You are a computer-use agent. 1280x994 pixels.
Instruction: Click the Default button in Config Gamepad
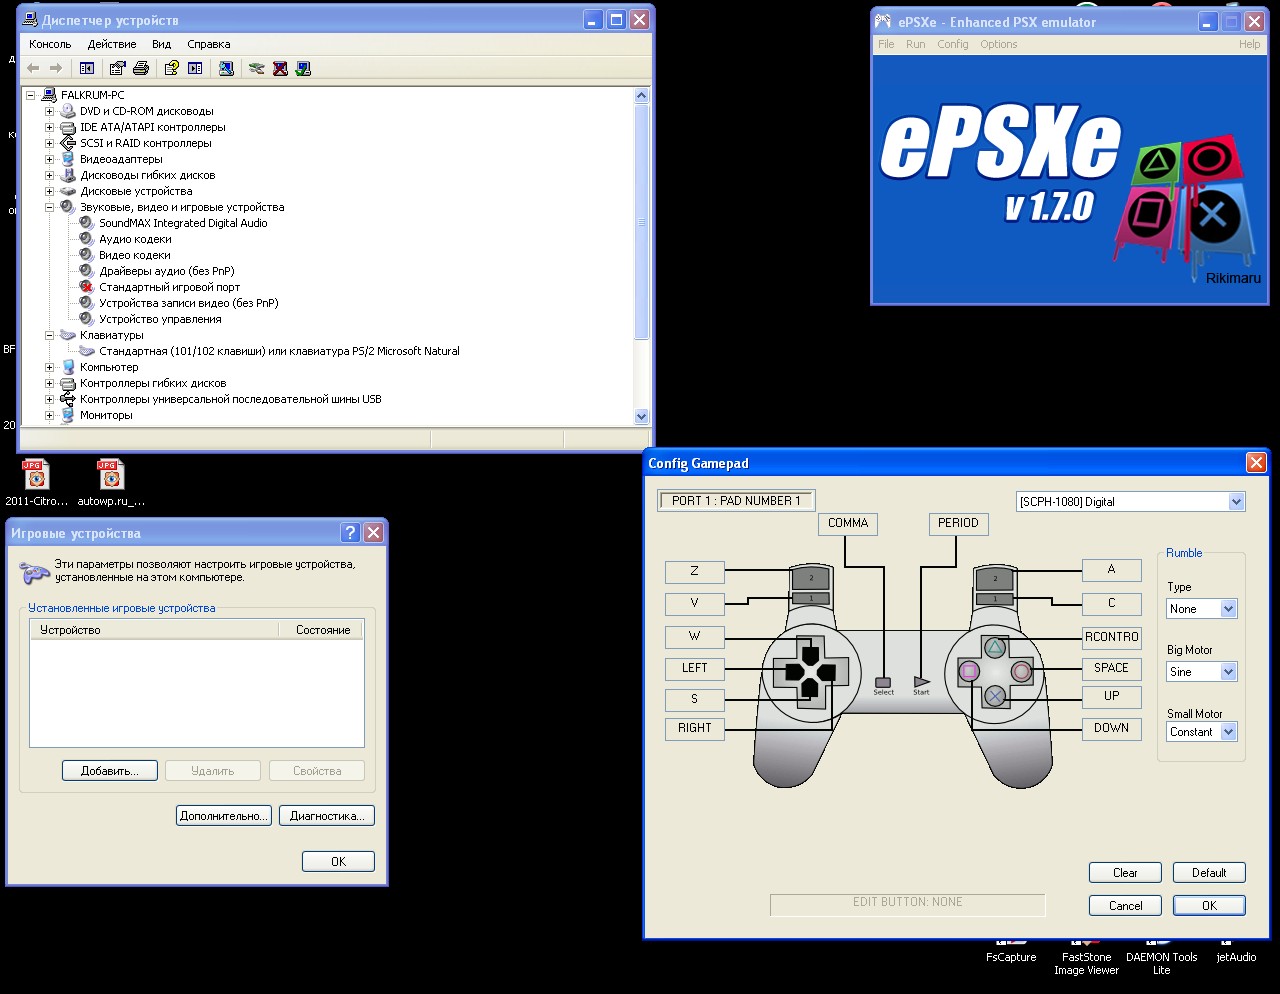click(1209, 872)
